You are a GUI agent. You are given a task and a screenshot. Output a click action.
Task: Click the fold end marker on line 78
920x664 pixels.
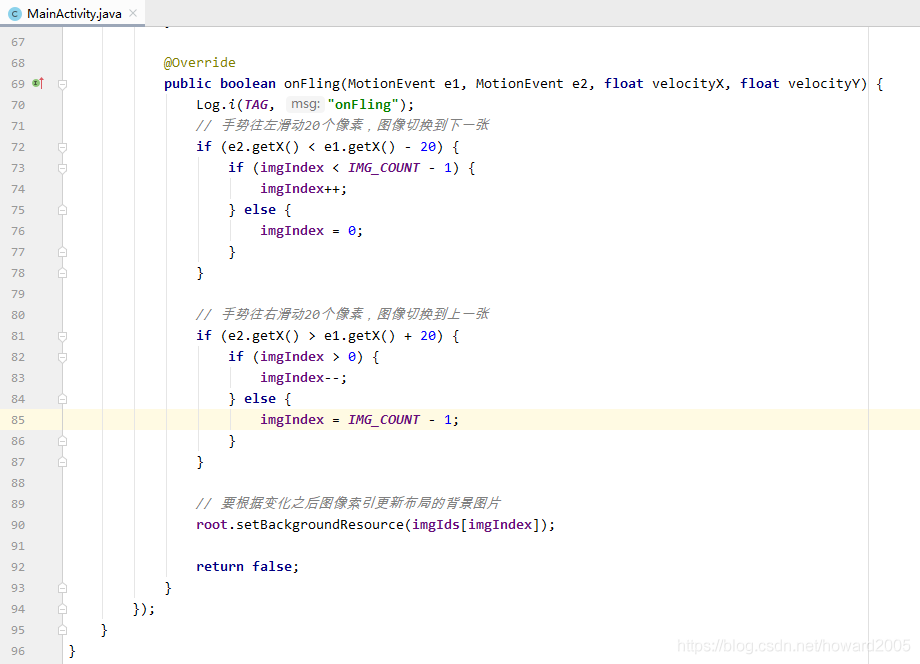click(x=62, y=273)
